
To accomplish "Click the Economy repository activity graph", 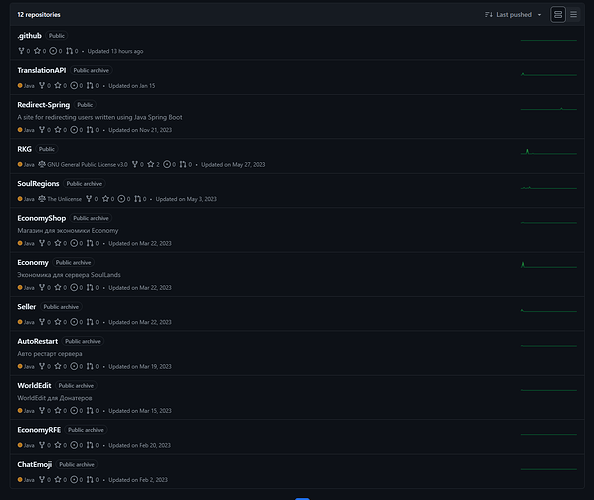I will 549,265.
